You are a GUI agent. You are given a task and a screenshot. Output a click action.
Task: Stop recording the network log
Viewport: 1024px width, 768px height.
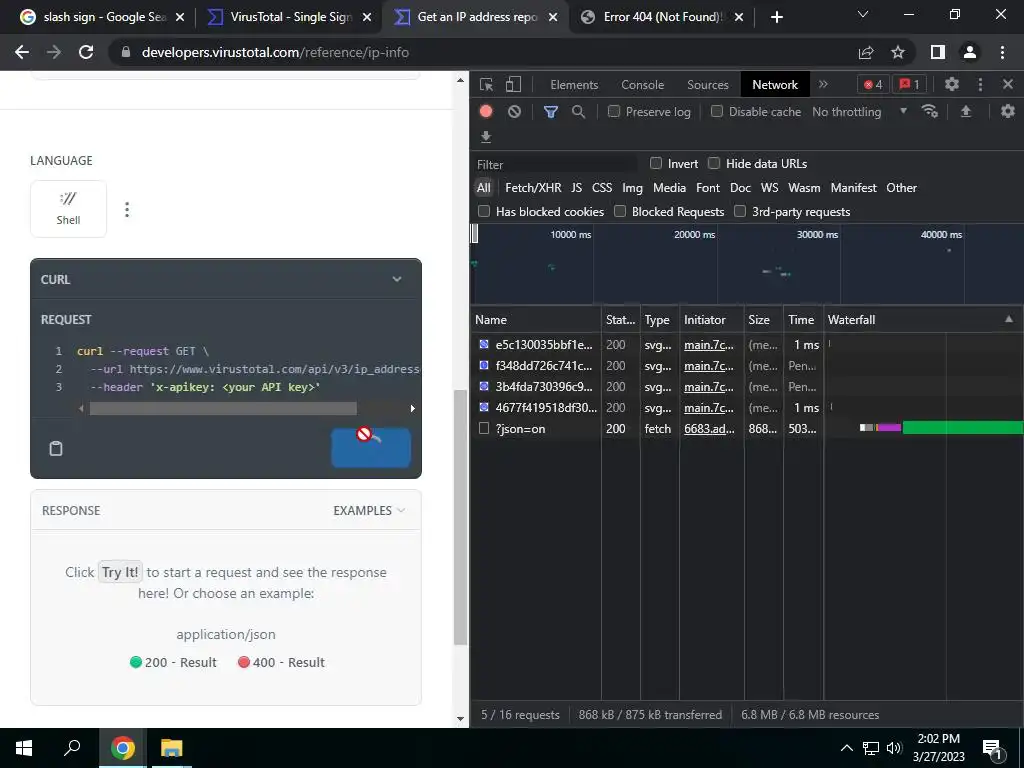click(x=486, y=111)
